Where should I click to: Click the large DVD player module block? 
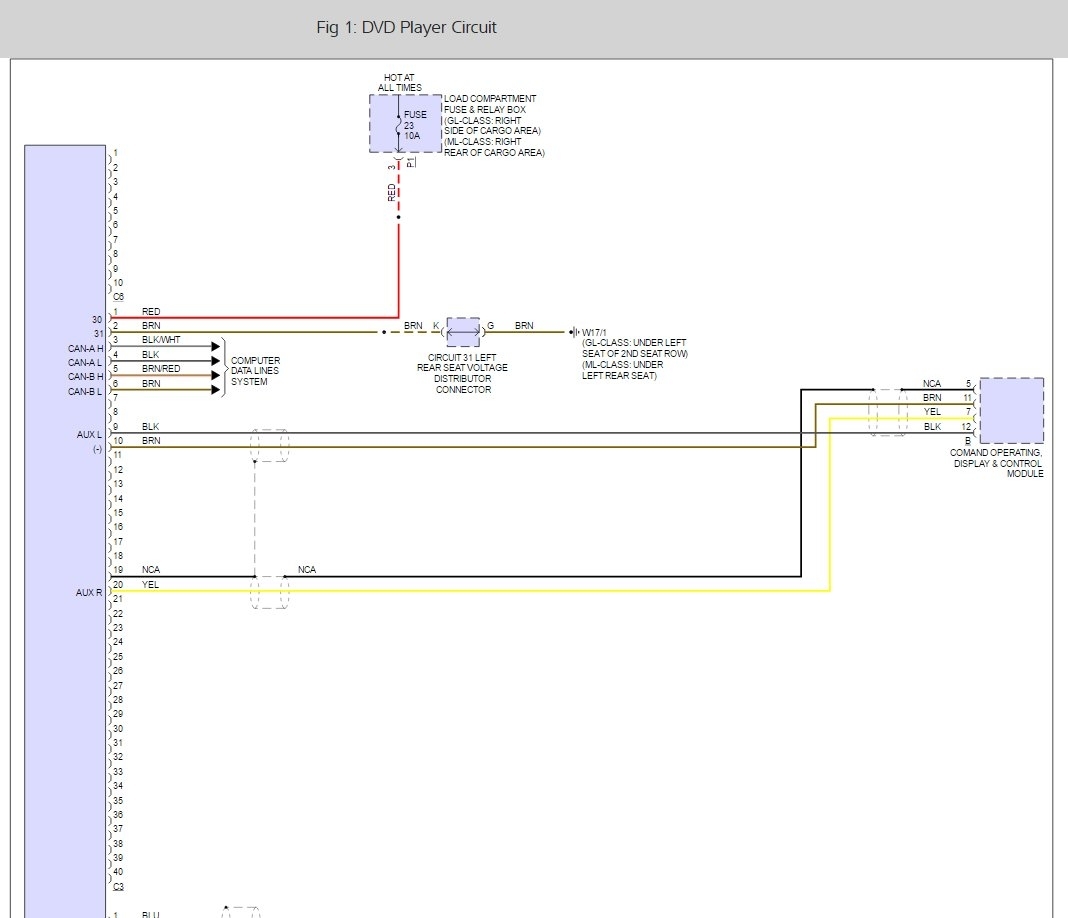tap(65, 530)
